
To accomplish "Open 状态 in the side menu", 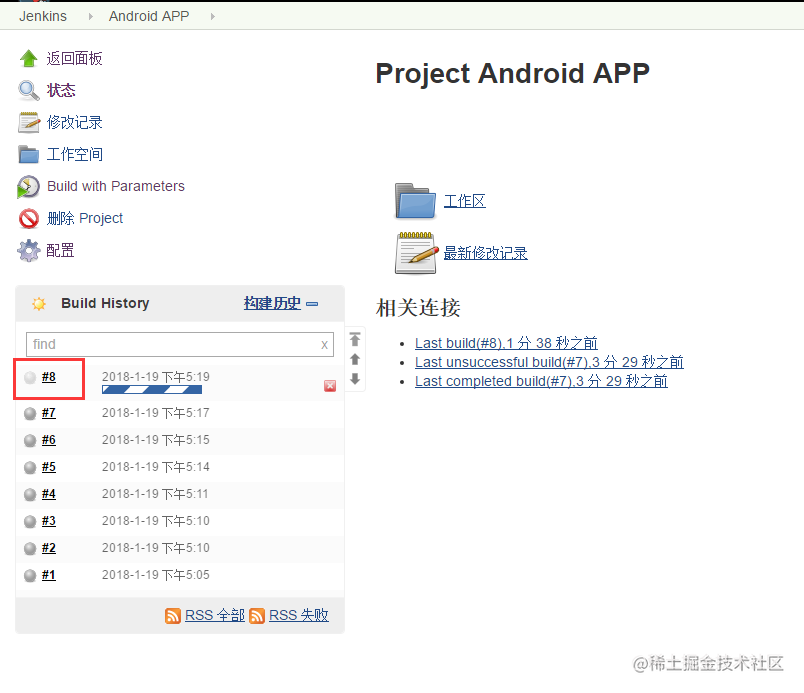I will pyautogui.click(x=61, y=90).
